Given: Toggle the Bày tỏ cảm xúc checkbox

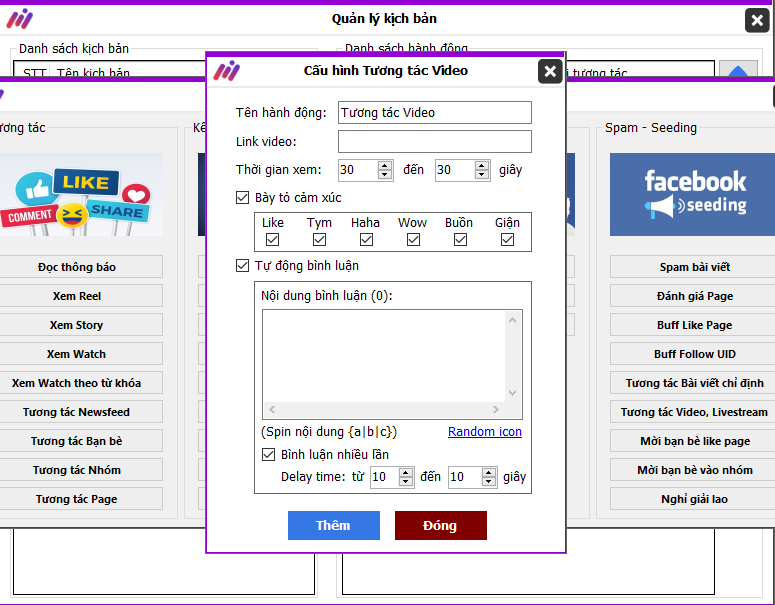Looking at the screenshot, I should [243, 198].
